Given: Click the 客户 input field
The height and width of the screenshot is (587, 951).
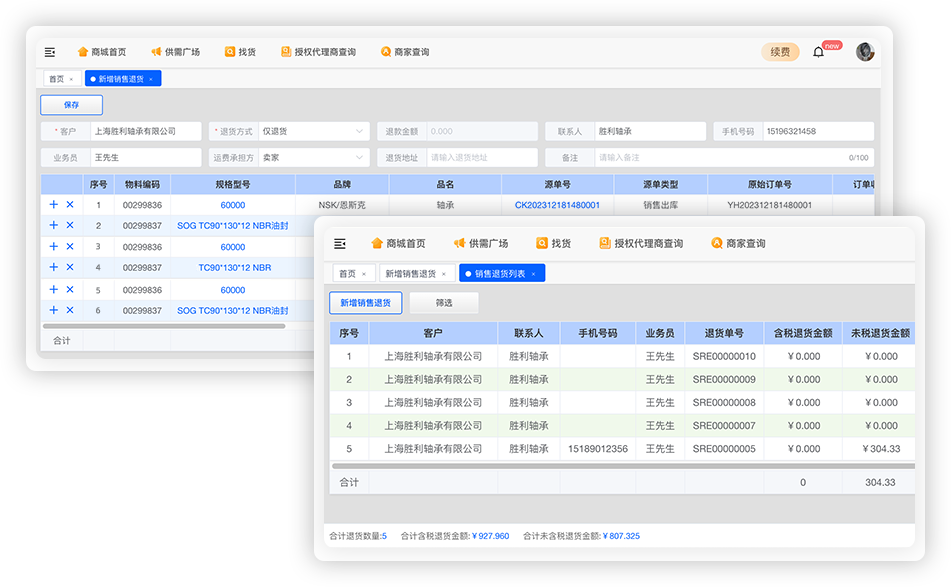Looking at the screenshot, I should (146, 131).
